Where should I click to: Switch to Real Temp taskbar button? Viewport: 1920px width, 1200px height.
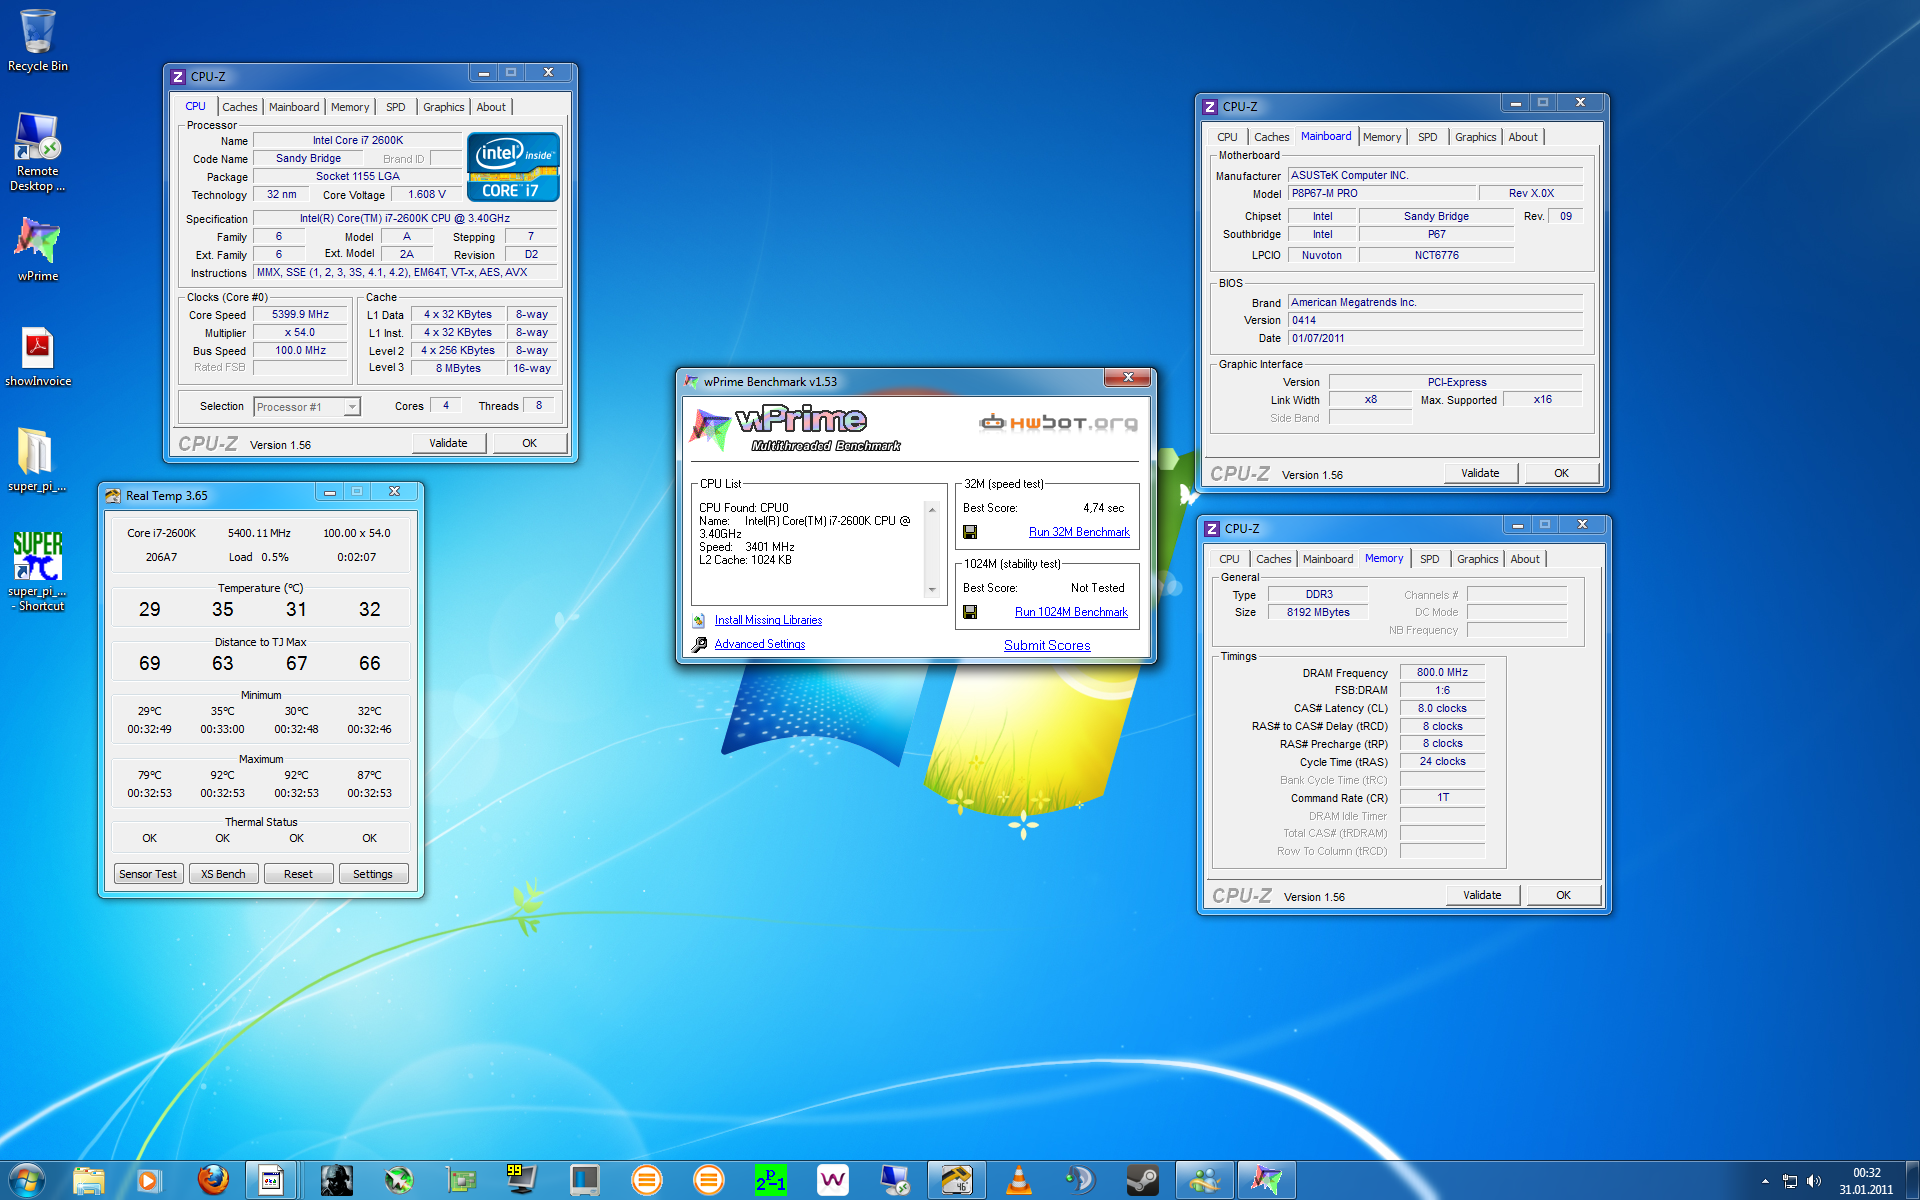(956, 1181)
